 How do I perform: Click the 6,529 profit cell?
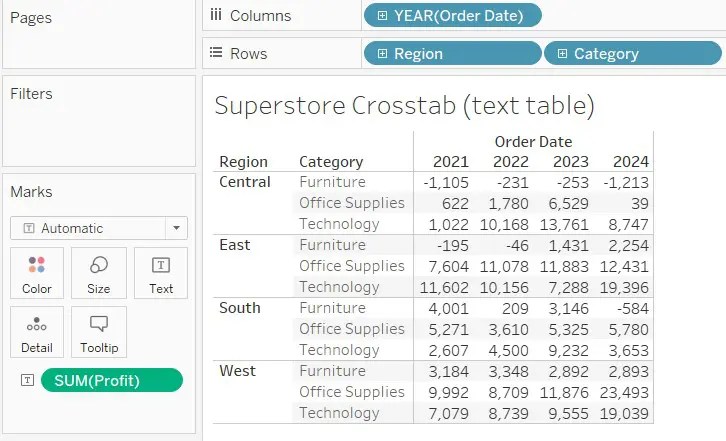569,204
